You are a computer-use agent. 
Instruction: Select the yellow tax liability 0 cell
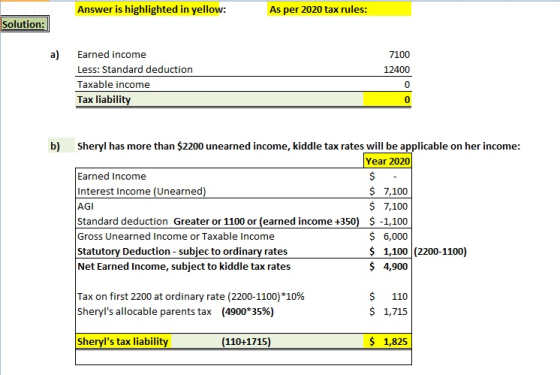(387, 99)
